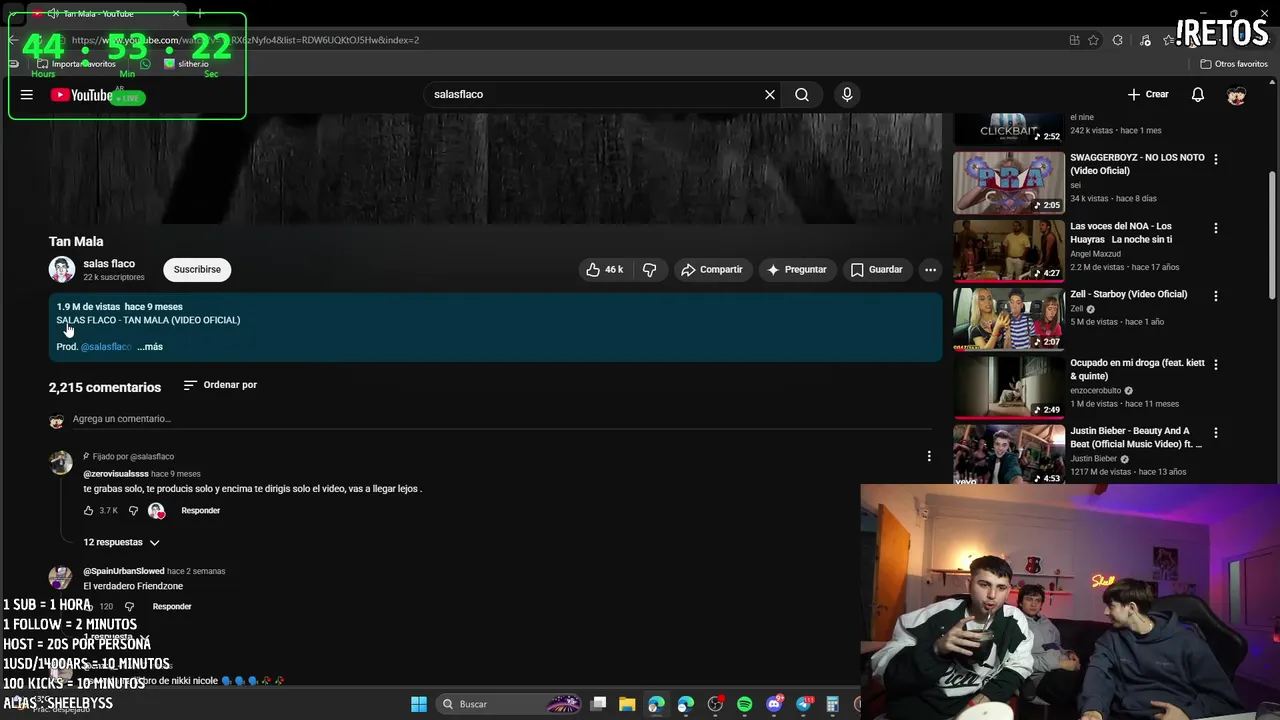1280x720 pixels.
Task: Start voice search with microphone icon
Action: (847, 94)
